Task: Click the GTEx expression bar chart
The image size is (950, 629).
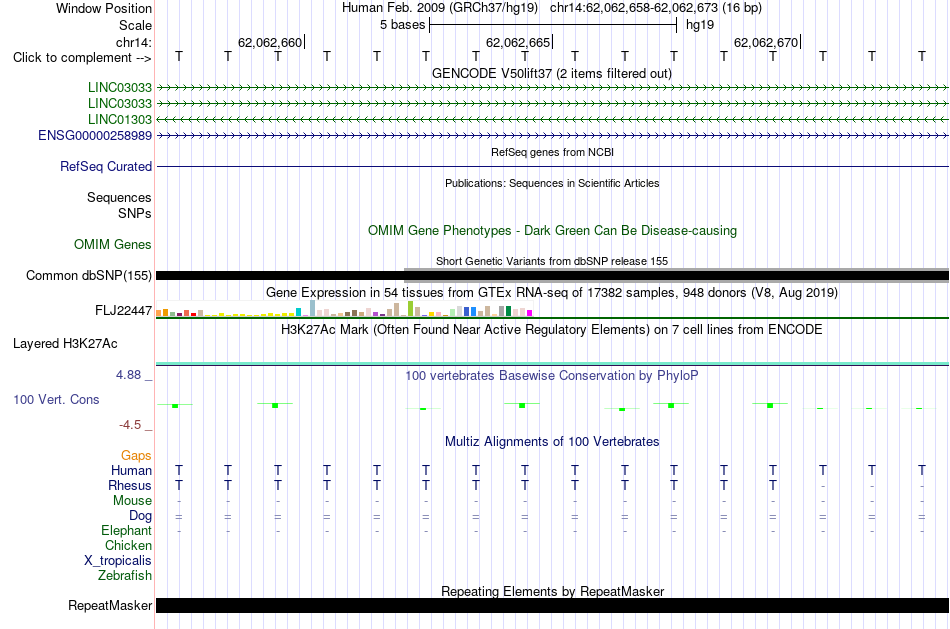Action: (344, 309)
